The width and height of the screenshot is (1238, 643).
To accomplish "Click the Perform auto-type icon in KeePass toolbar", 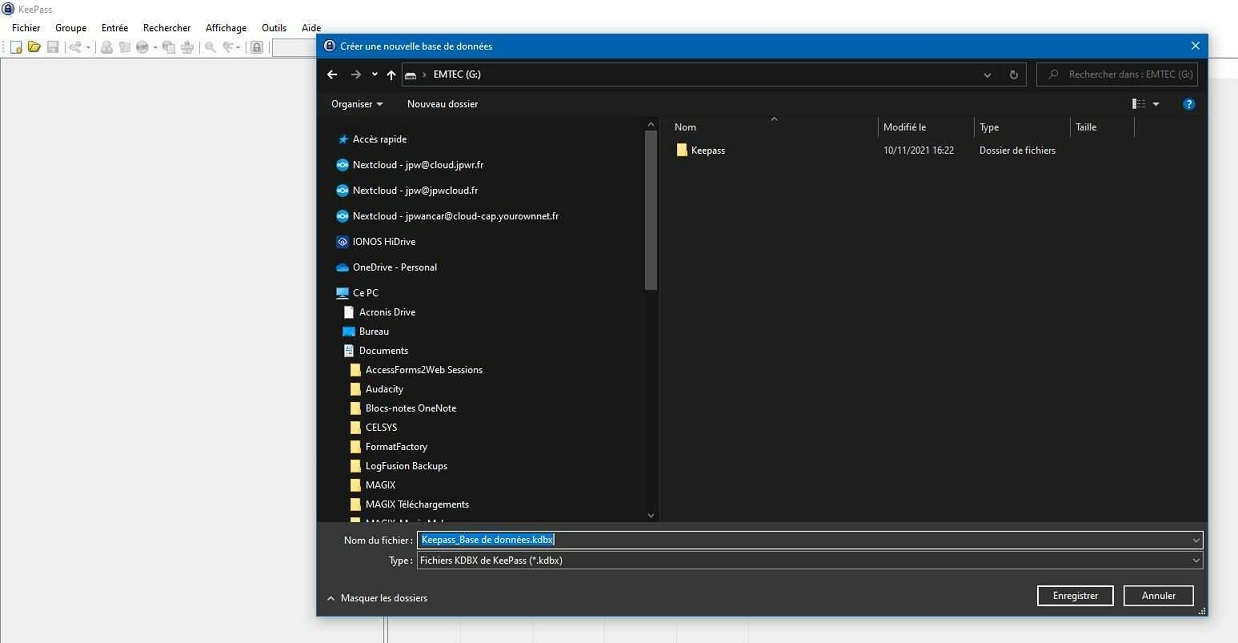I will pos(187,47).
